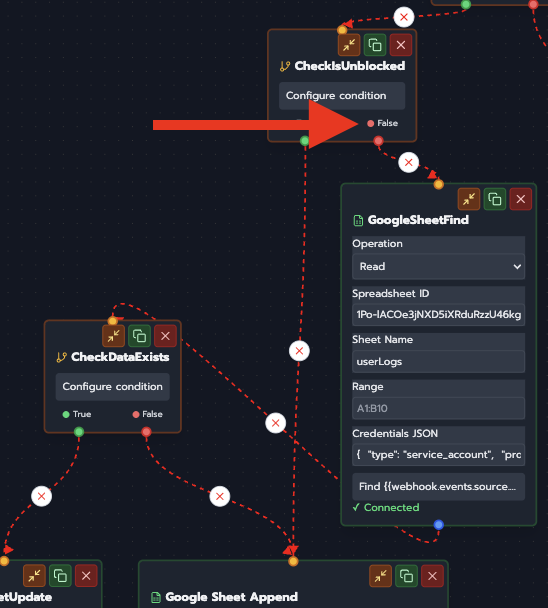Click the CheckDataExists node title
This screenshot has width=548, height=608.
(x=120, y=357)
